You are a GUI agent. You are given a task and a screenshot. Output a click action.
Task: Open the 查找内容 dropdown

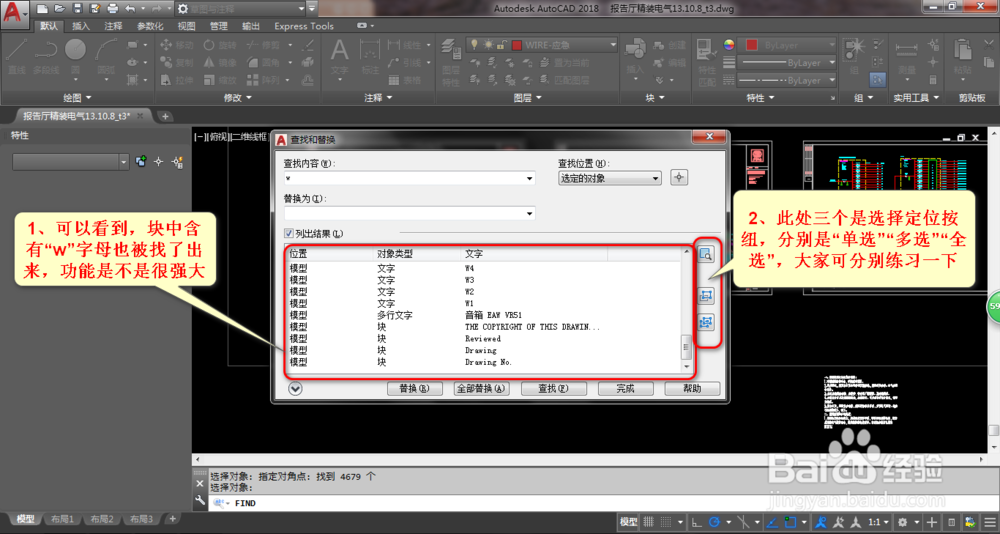529,179
